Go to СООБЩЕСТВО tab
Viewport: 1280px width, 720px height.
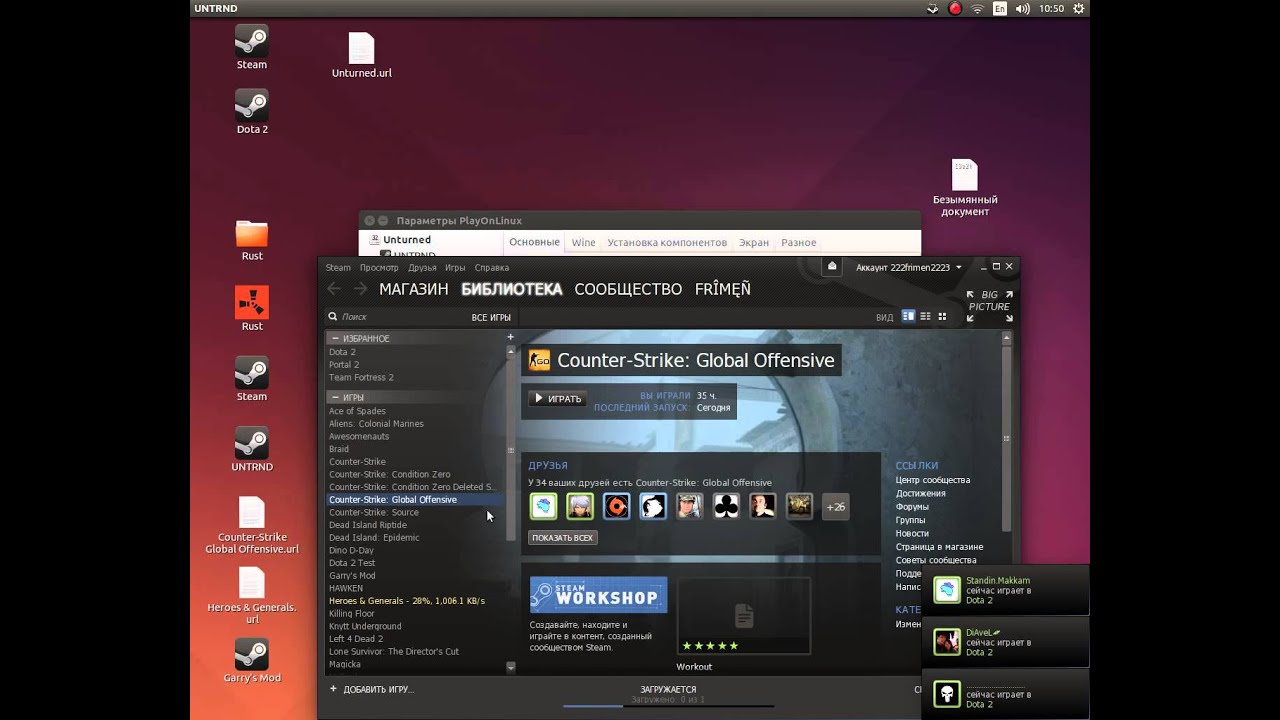(628, 289)
